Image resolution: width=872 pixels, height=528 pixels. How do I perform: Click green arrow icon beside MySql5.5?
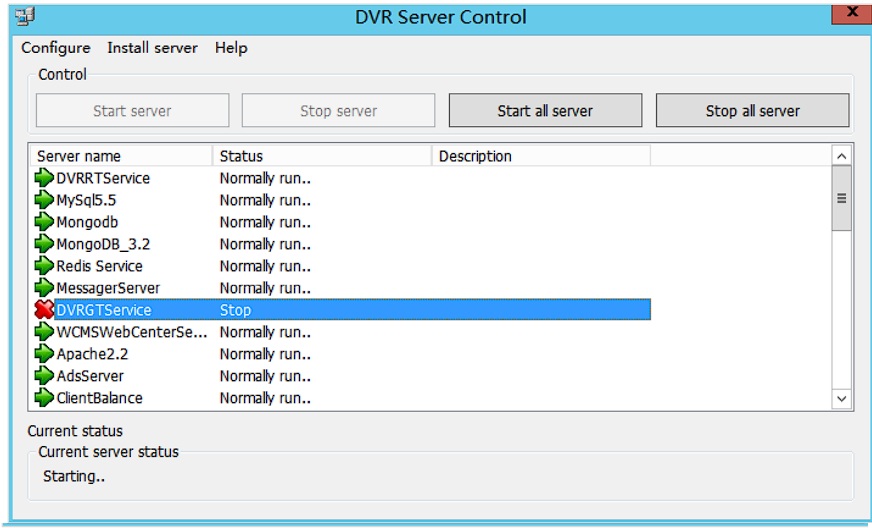[44, 200]
